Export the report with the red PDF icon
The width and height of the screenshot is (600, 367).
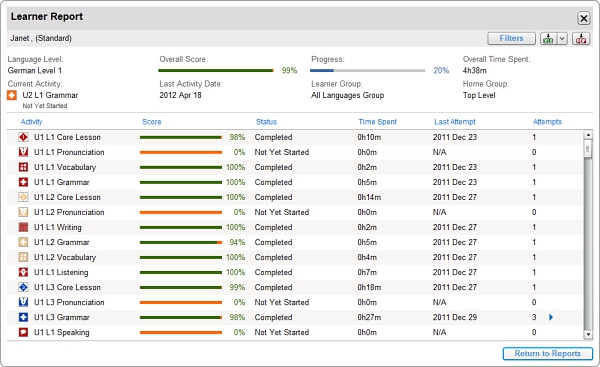tap(581, 38)
